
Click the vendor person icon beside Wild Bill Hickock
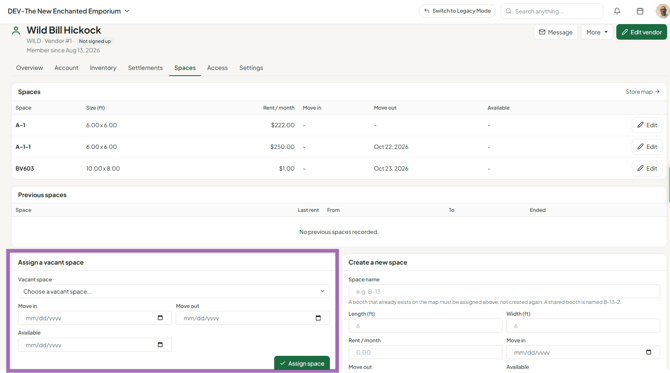pyautogui.click(x=16, y=30)
